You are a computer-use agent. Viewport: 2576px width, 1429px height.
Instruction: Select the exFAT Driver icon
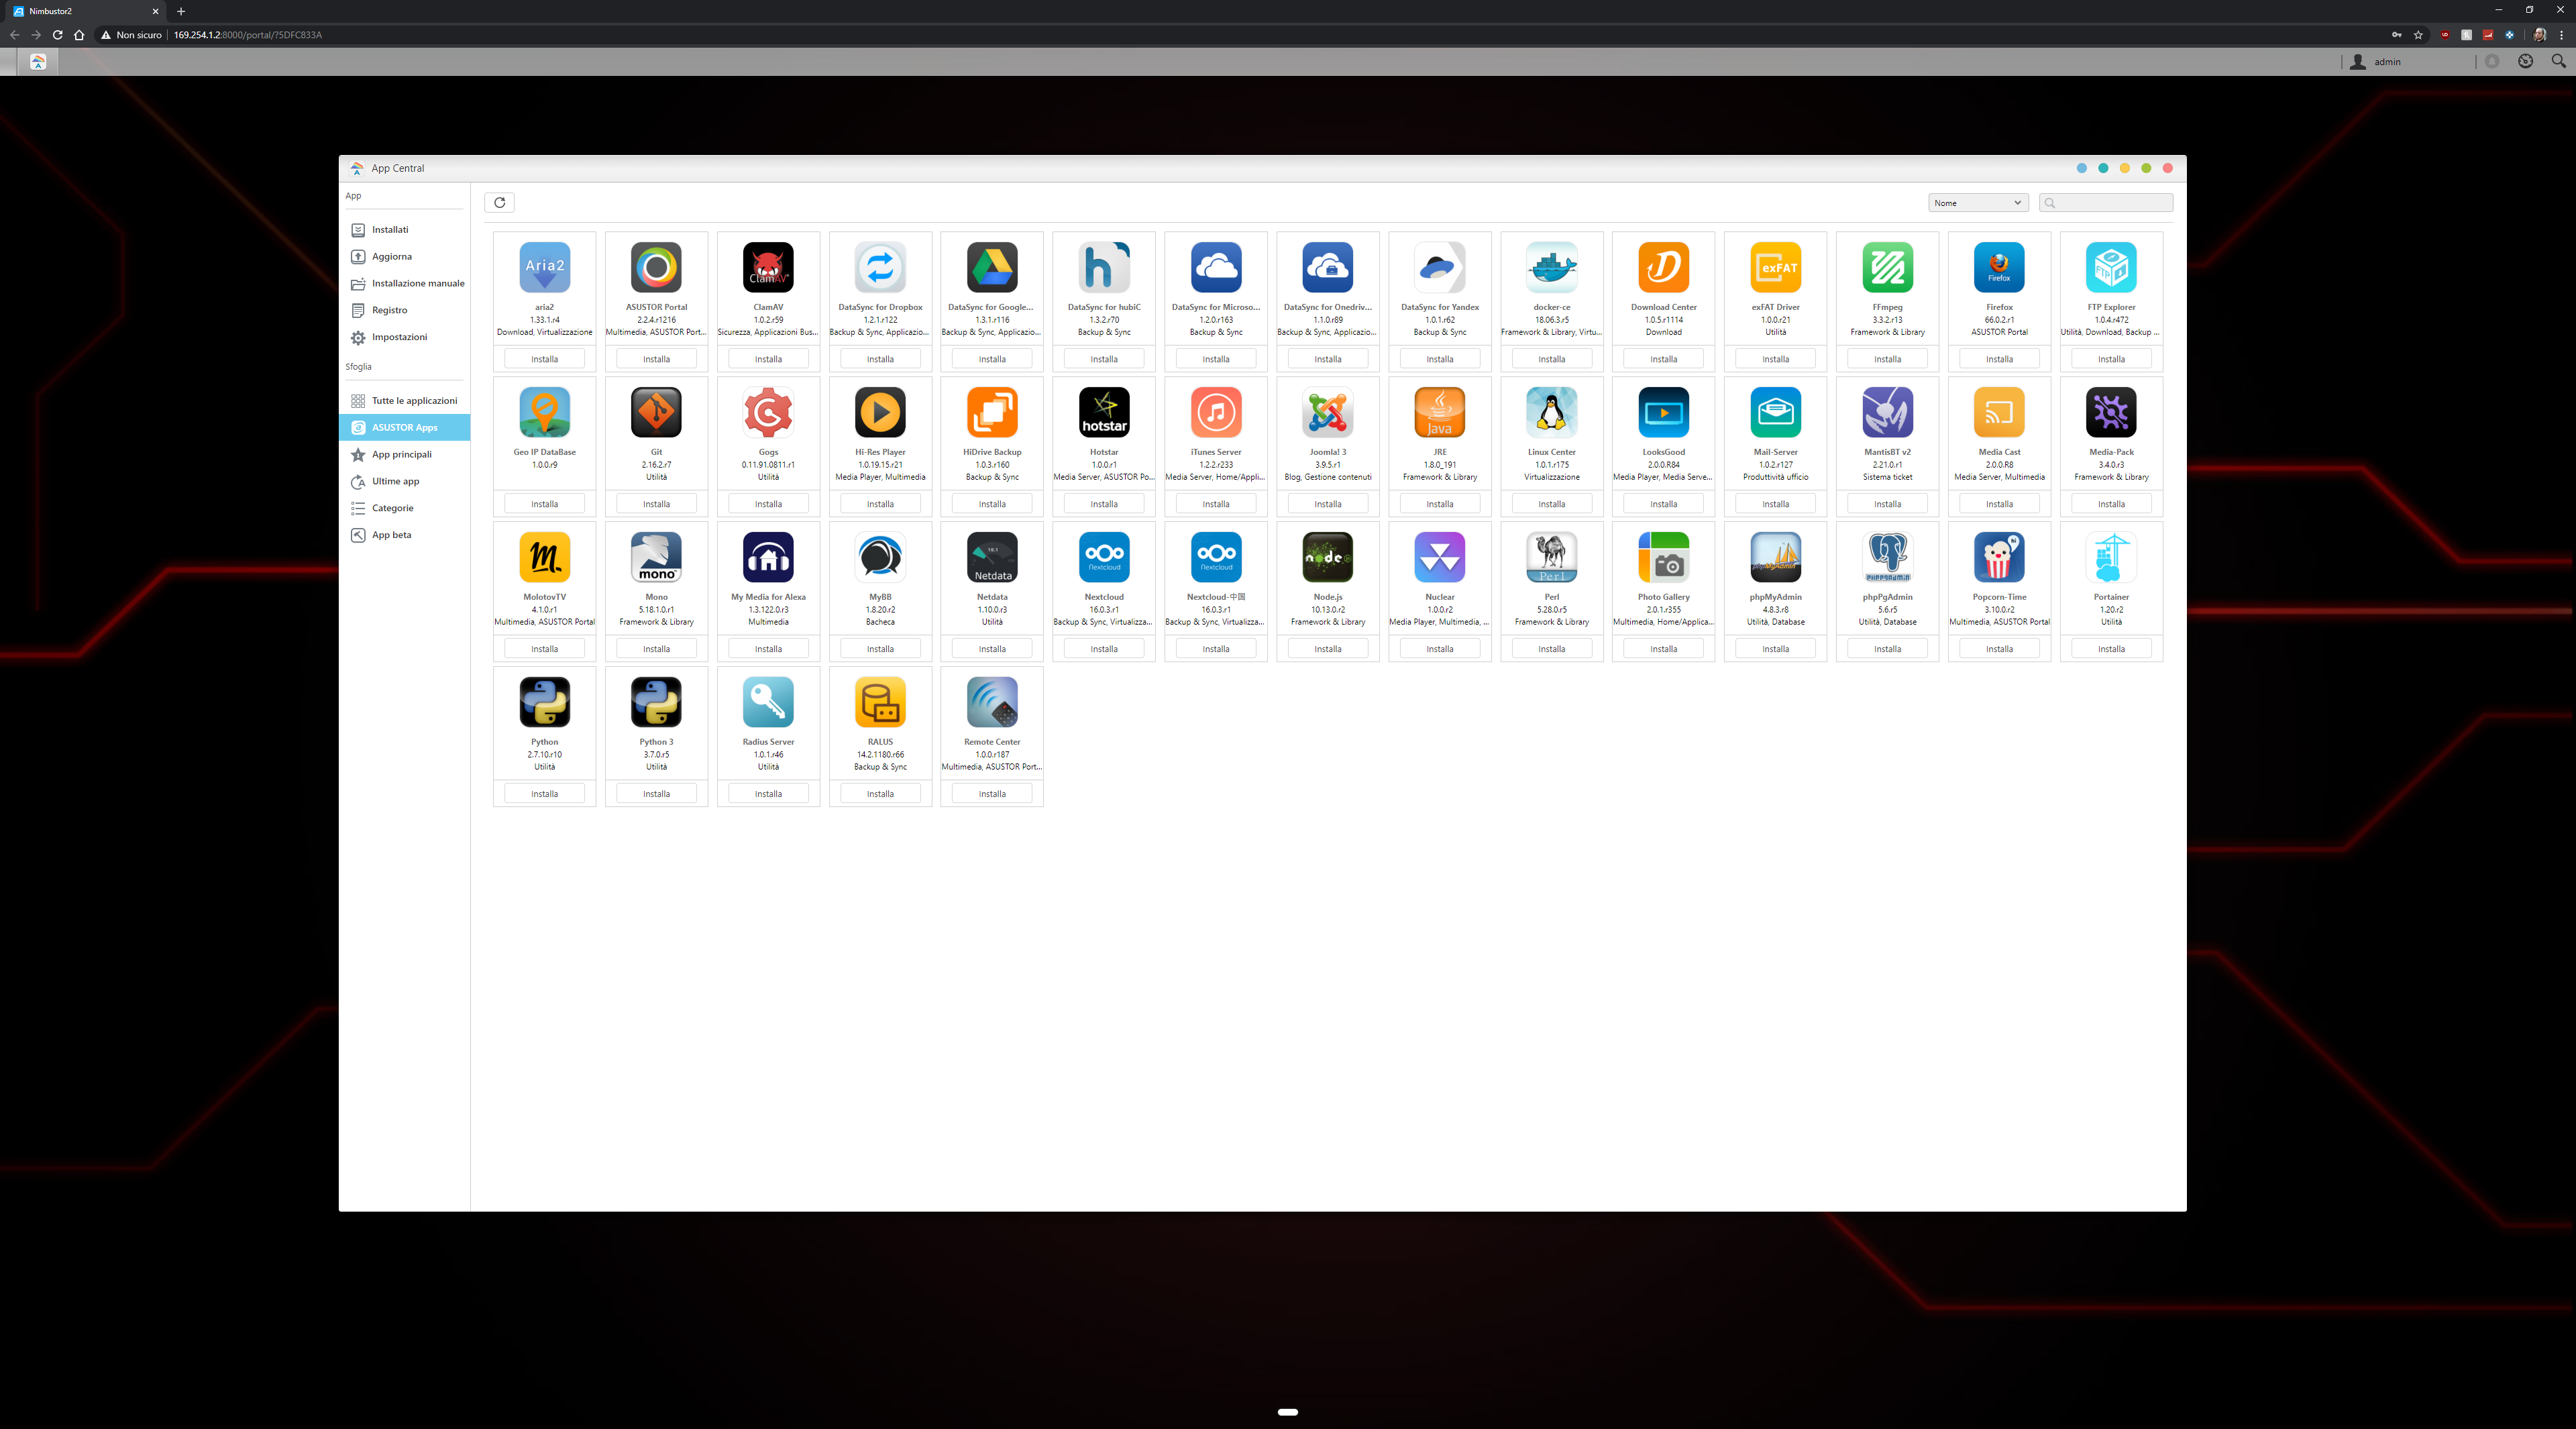[x=1776, y=267]
